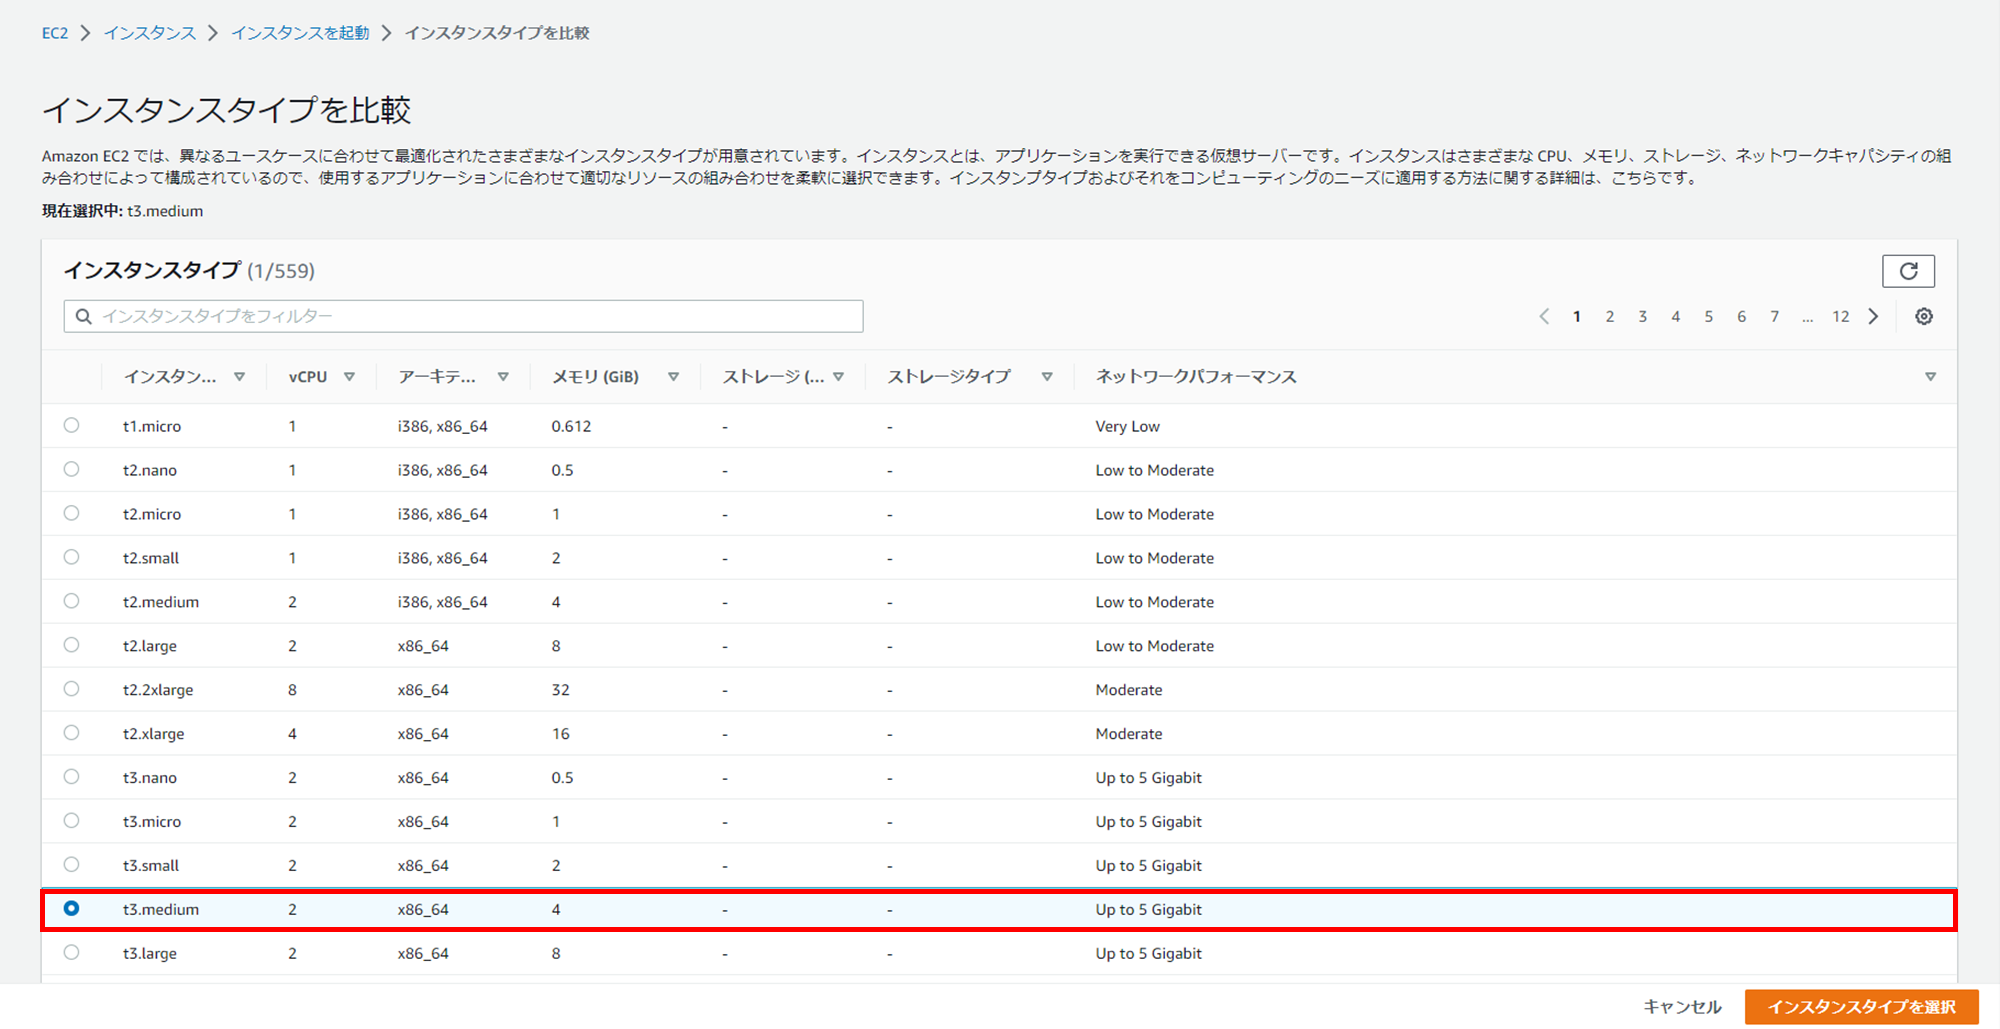2000x1029 pixels.
Task: Sort by storage type column arrow
Action: (x=1046, y=377)
